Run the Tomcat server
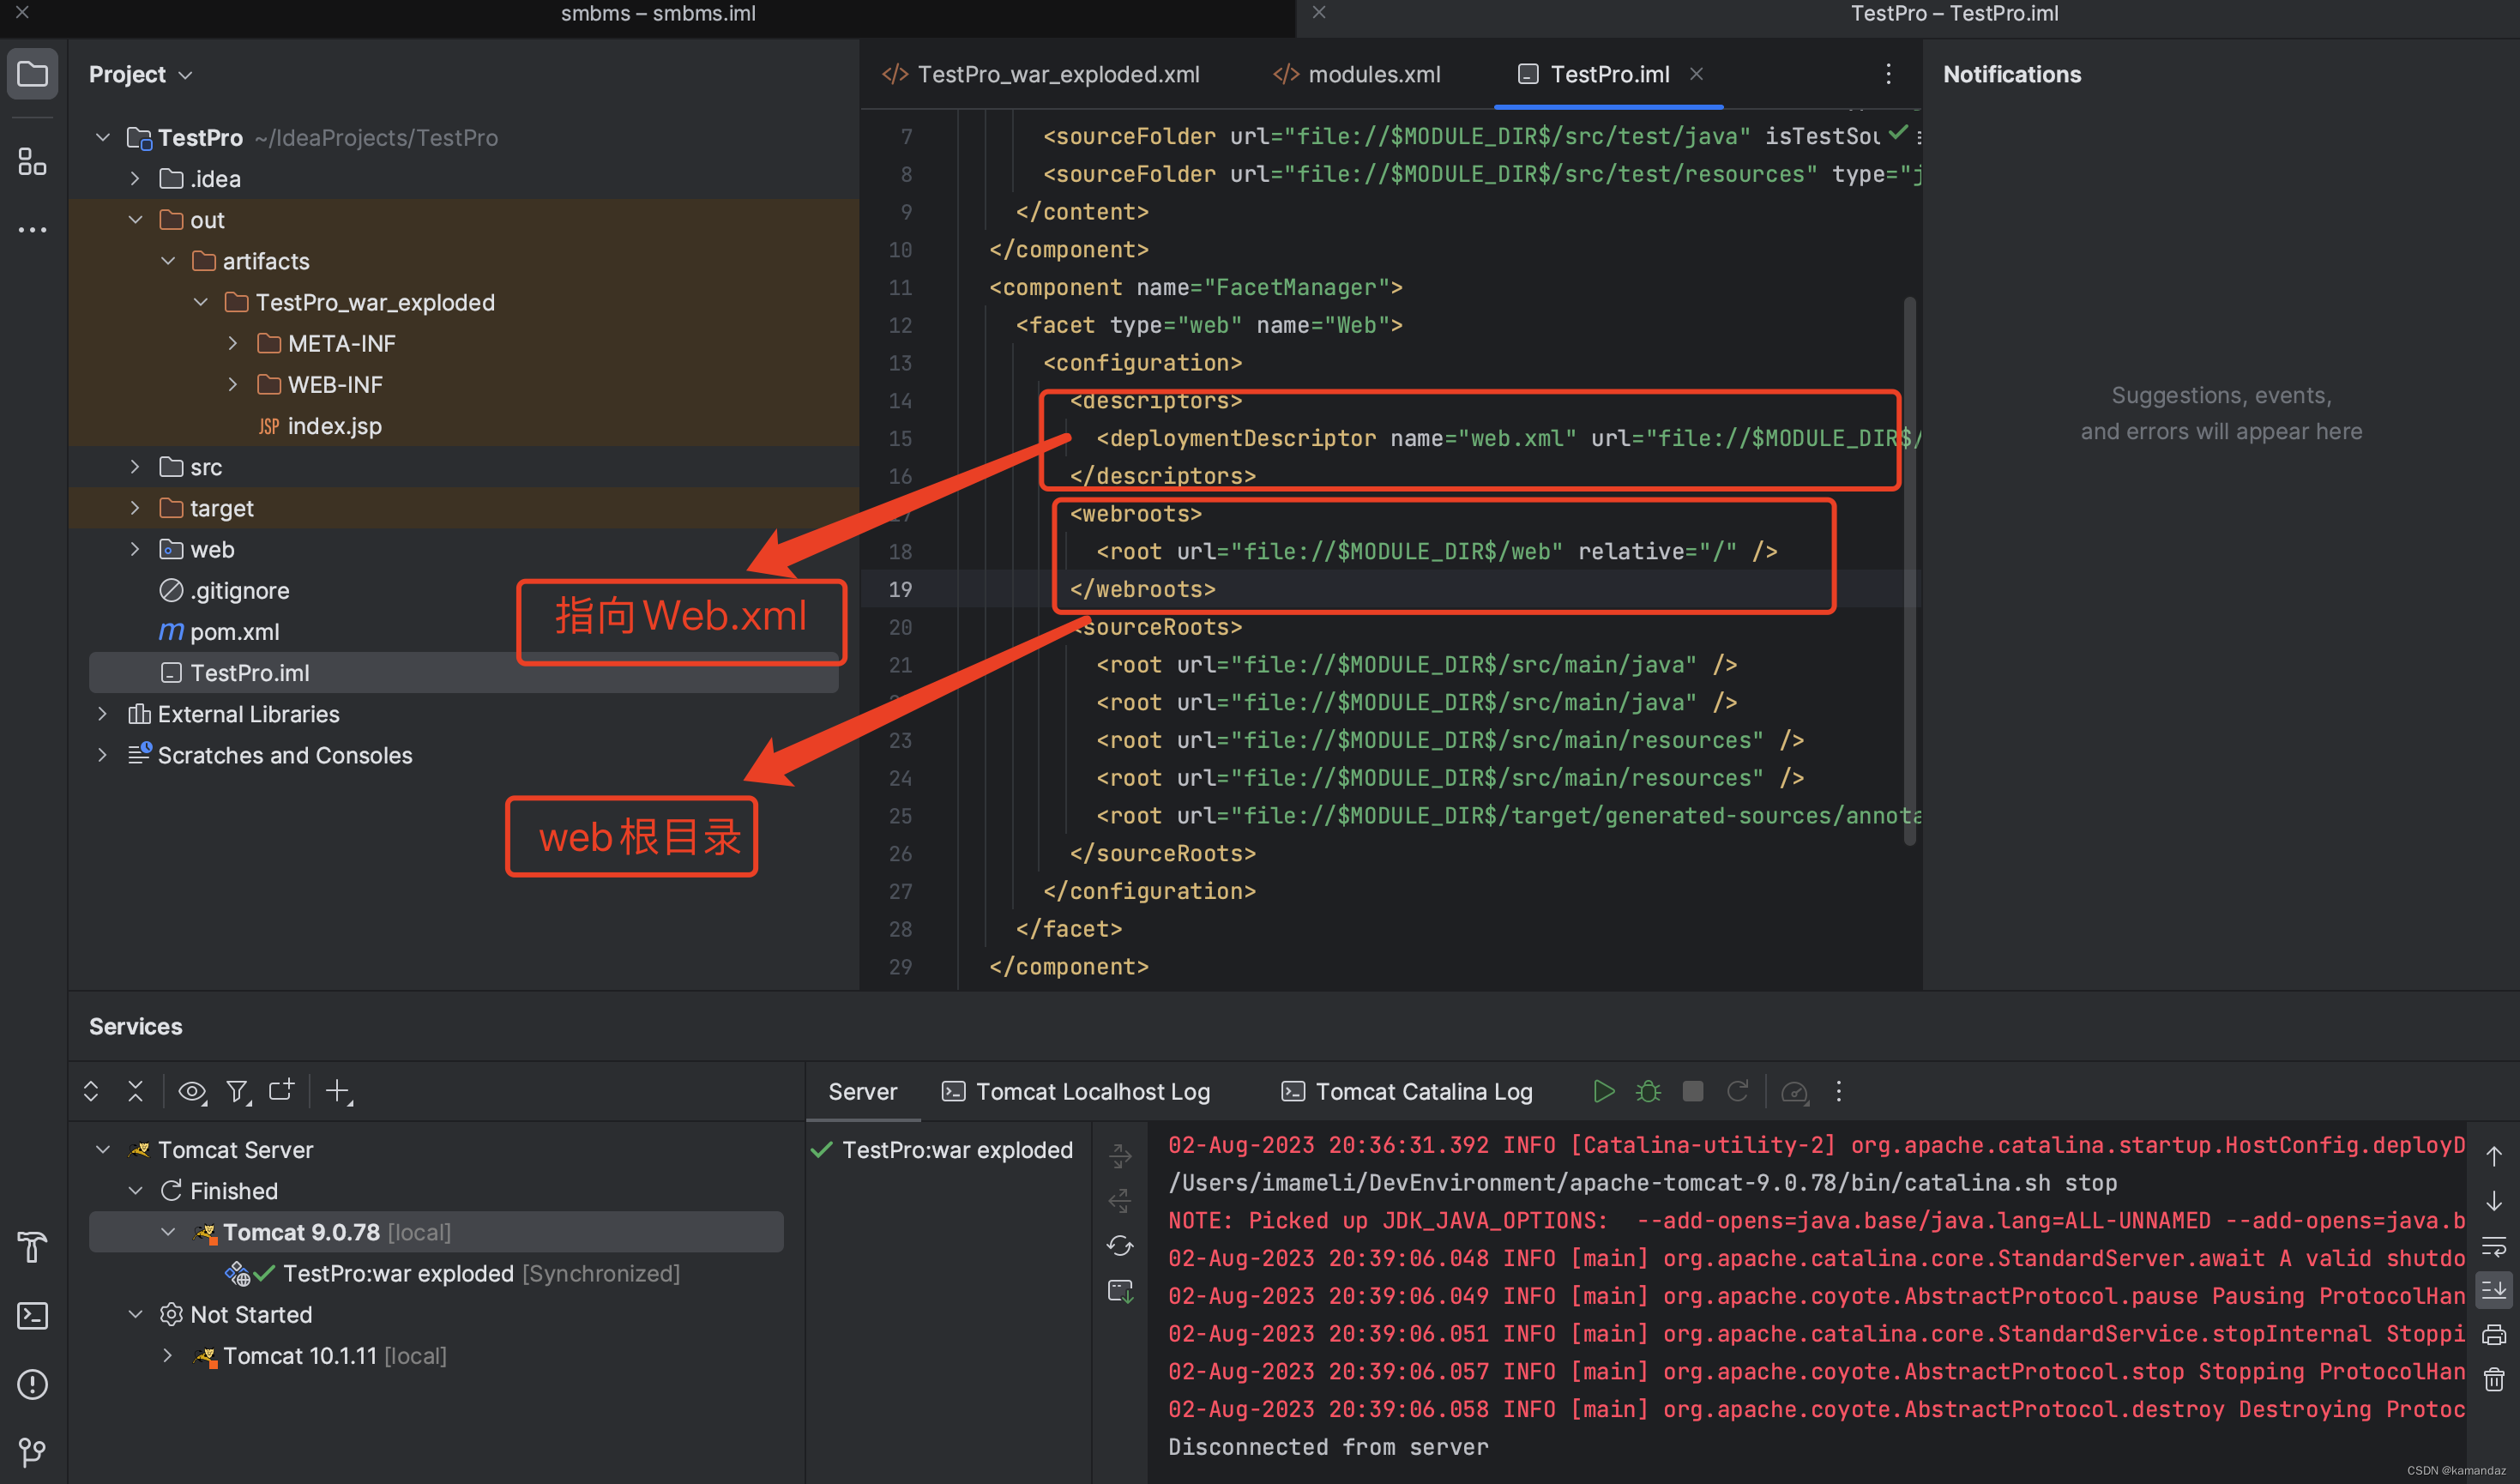 [1603, 1091]
